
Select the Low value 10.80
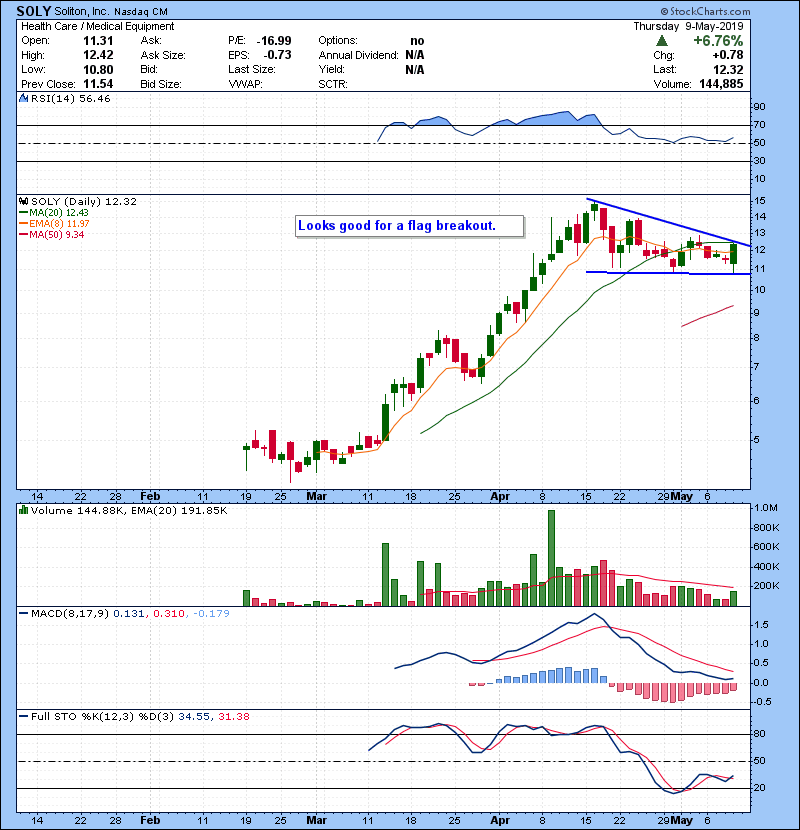pos(98,69)
